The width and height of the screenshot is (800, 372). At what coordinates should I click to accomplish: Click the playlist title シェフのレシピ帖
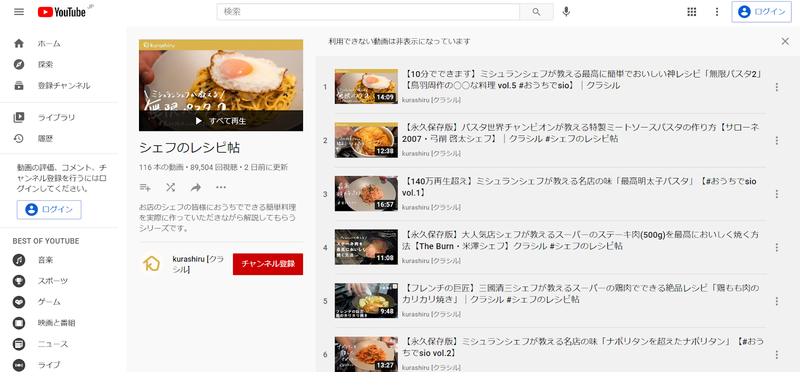coord(189,148)
